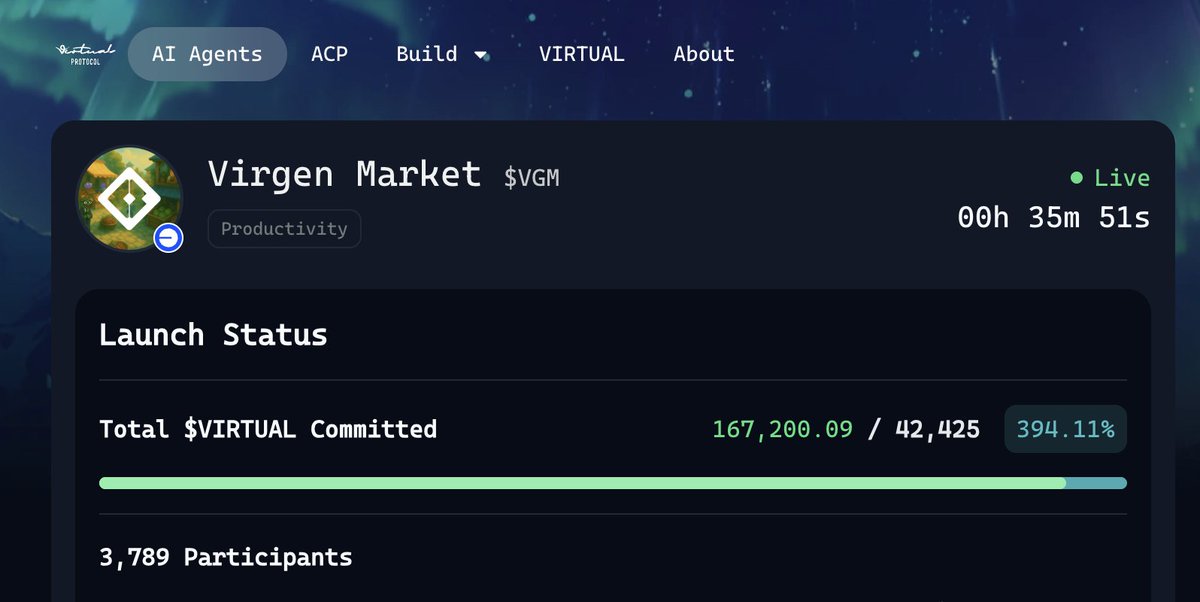Click the Productivity category tag
This screenshot has height=602, width=1200.
(x=284, y=229)
